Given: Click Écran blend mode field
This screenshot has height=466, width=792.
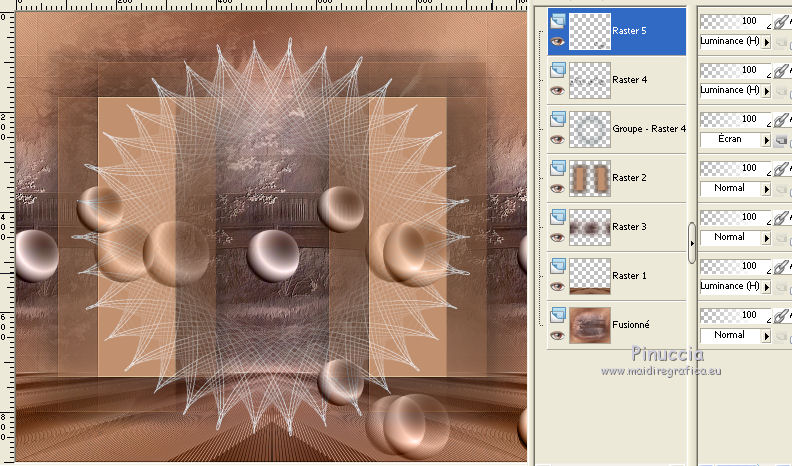Looking at the screenshot, I should point(731,139).
